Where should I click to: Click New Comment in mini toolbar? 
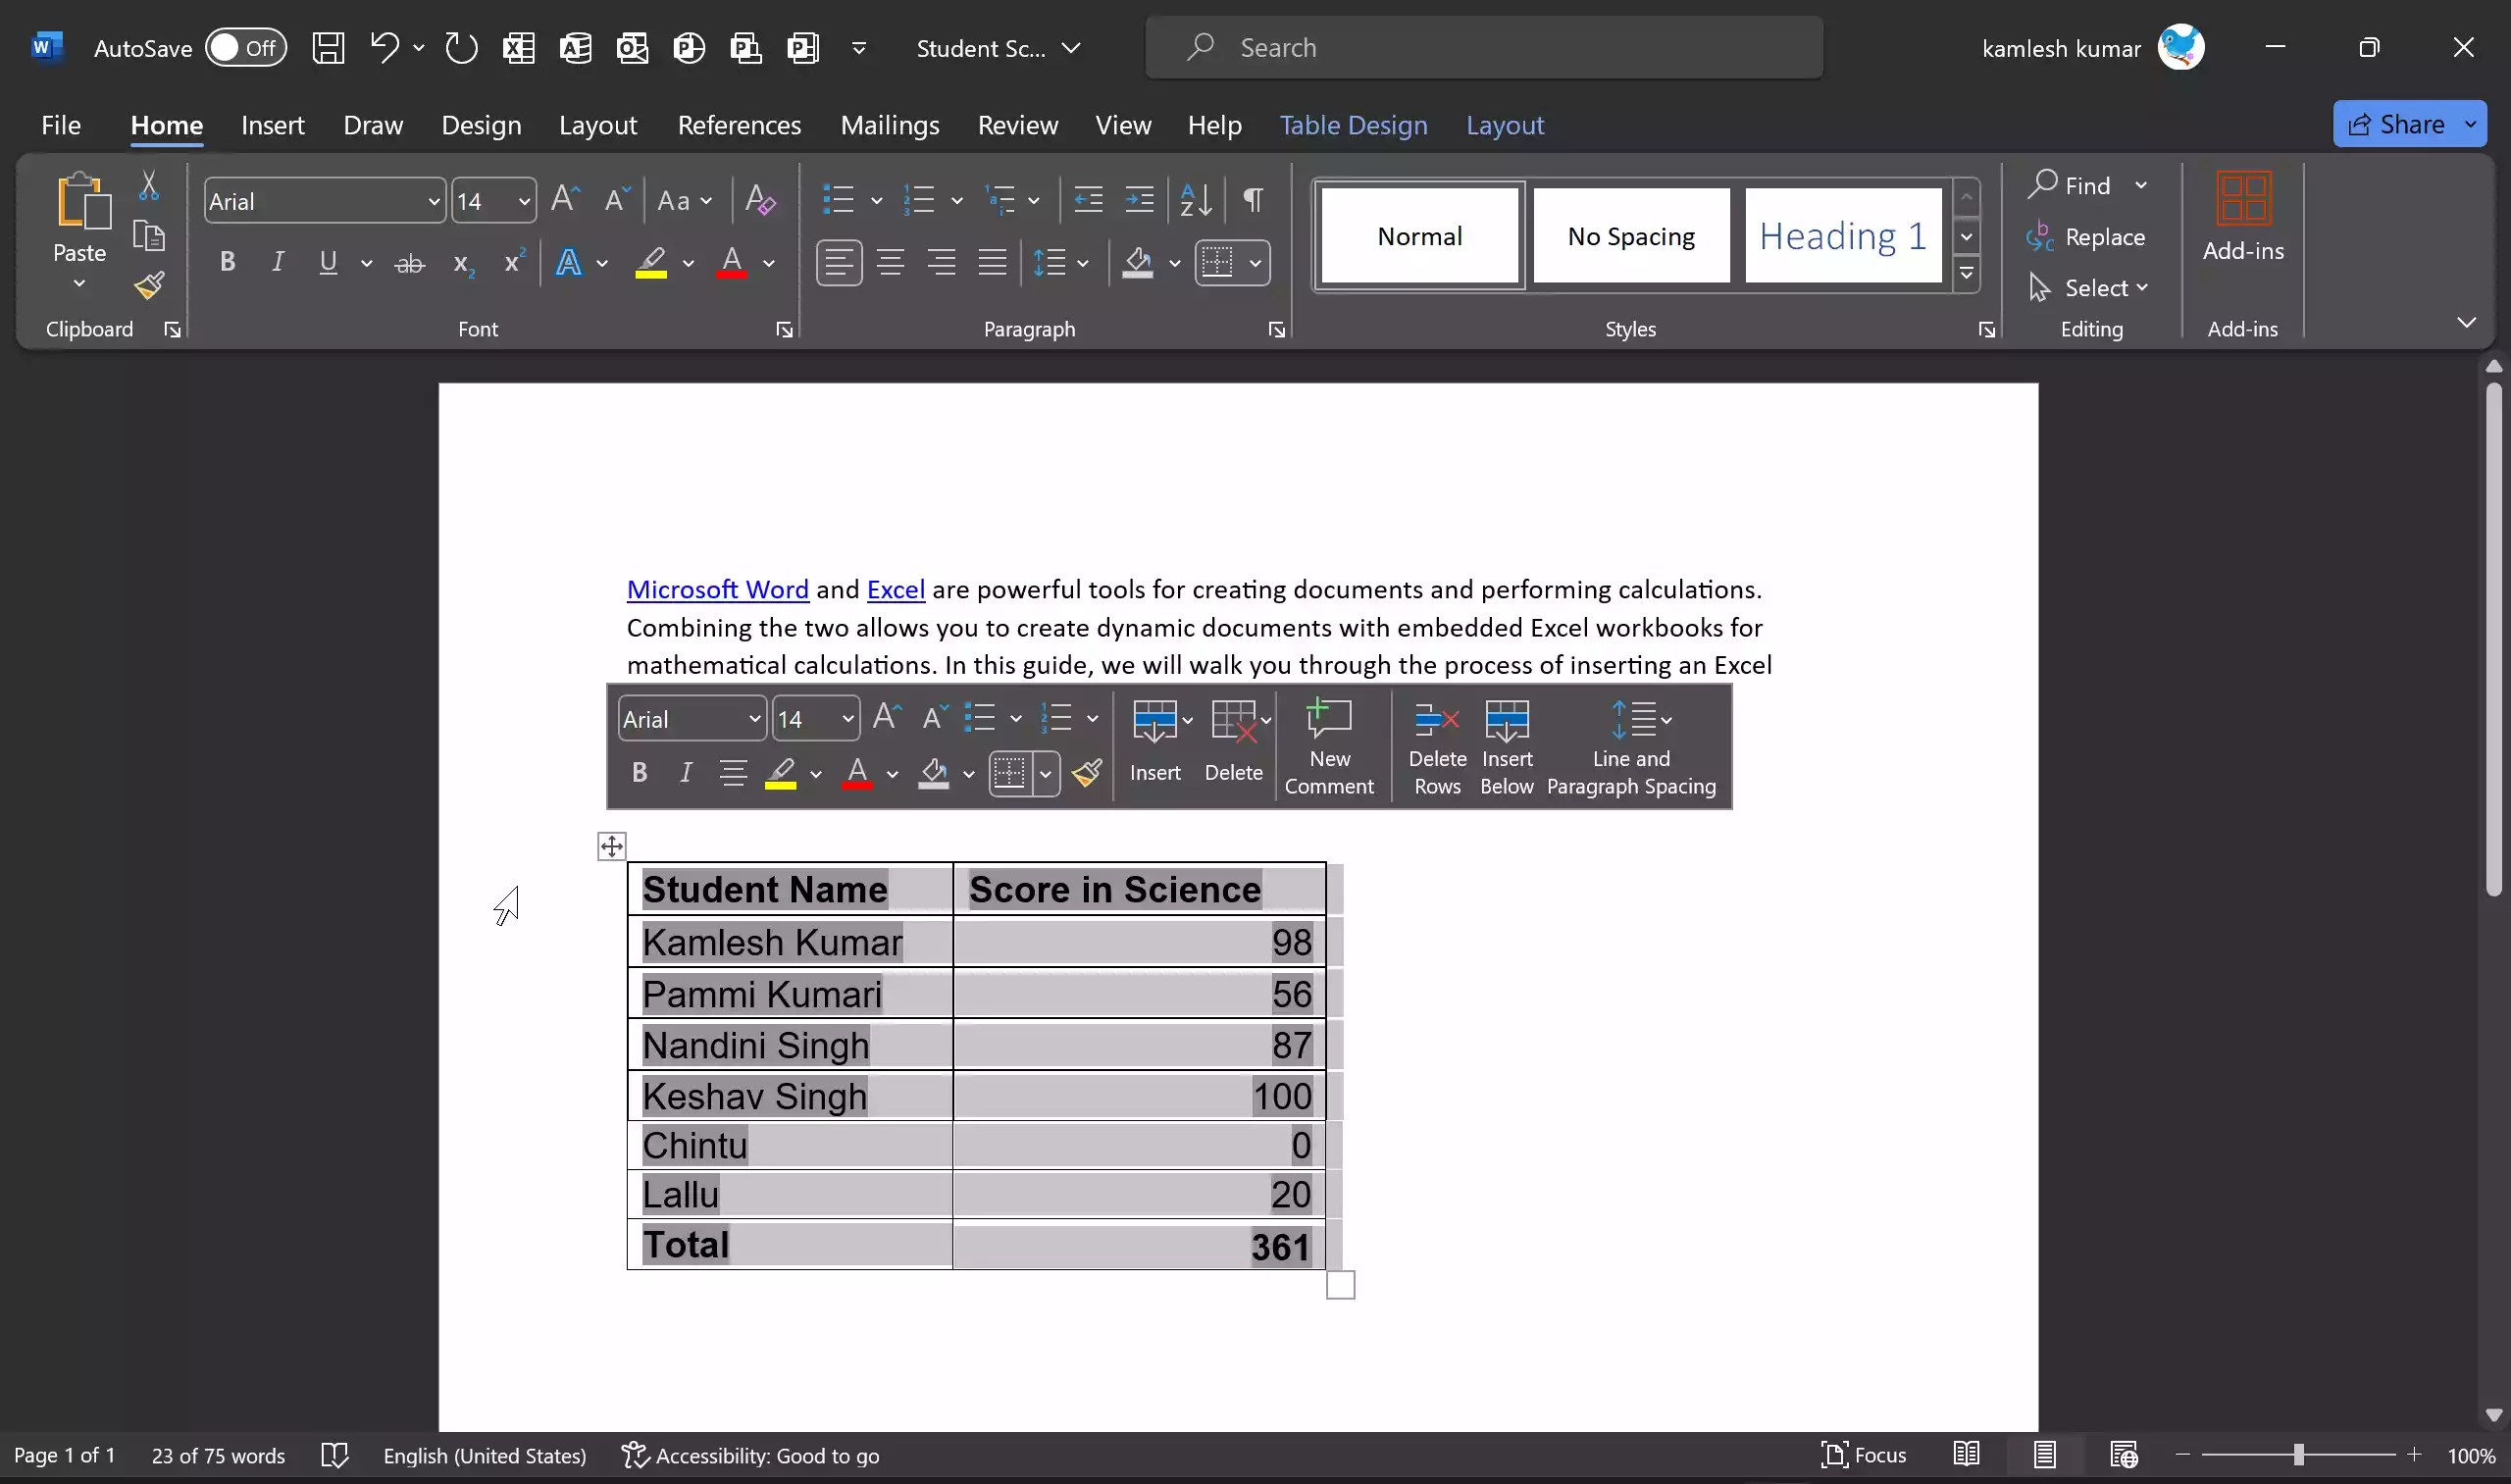click(1329, 747)
